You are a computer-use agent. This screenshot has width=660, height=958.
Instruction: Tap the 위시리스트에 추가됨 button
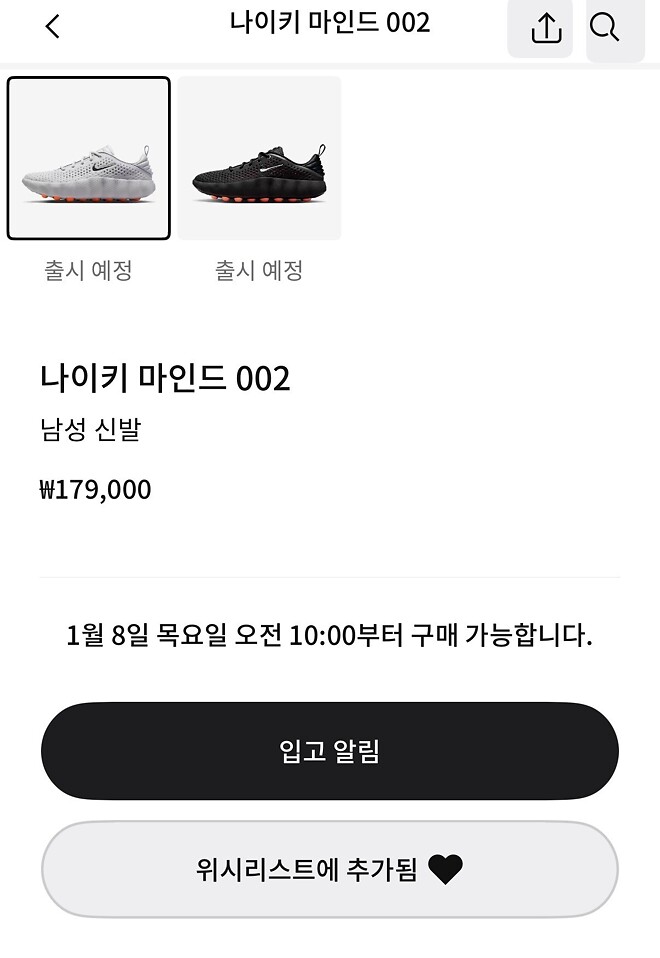(x=328, y=869)
